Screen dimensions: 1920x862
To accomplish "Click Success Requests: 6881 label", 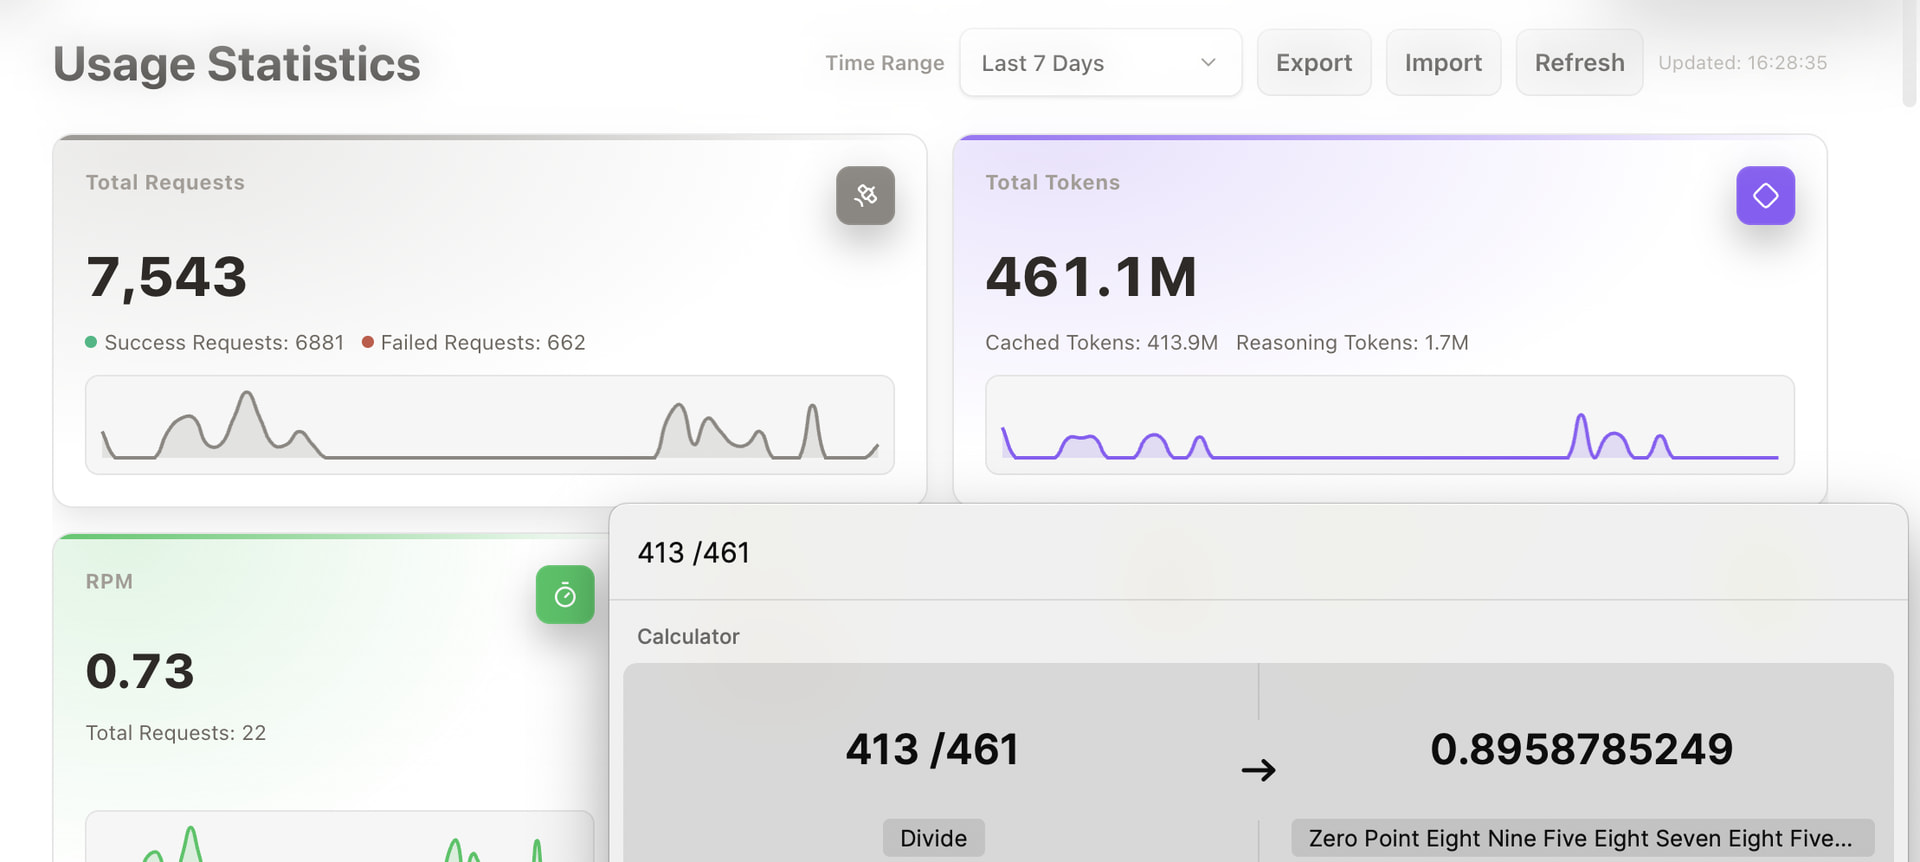I will (x=223, y=343).
